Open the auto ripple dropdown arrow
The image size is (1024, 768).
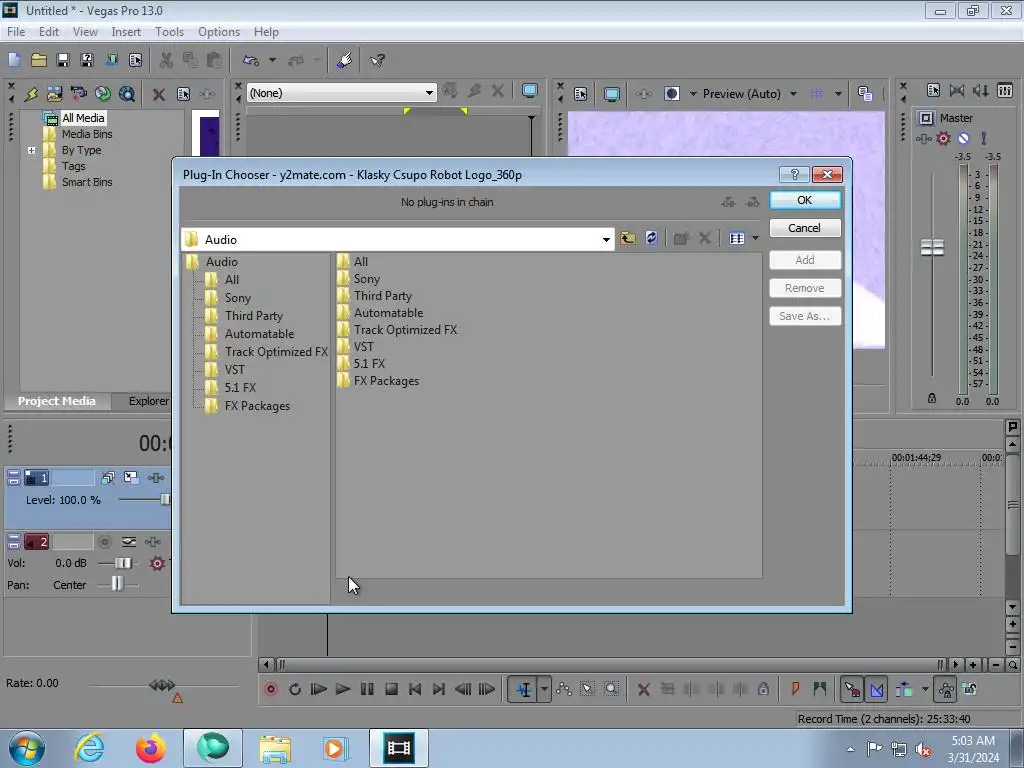pos(925,689)
